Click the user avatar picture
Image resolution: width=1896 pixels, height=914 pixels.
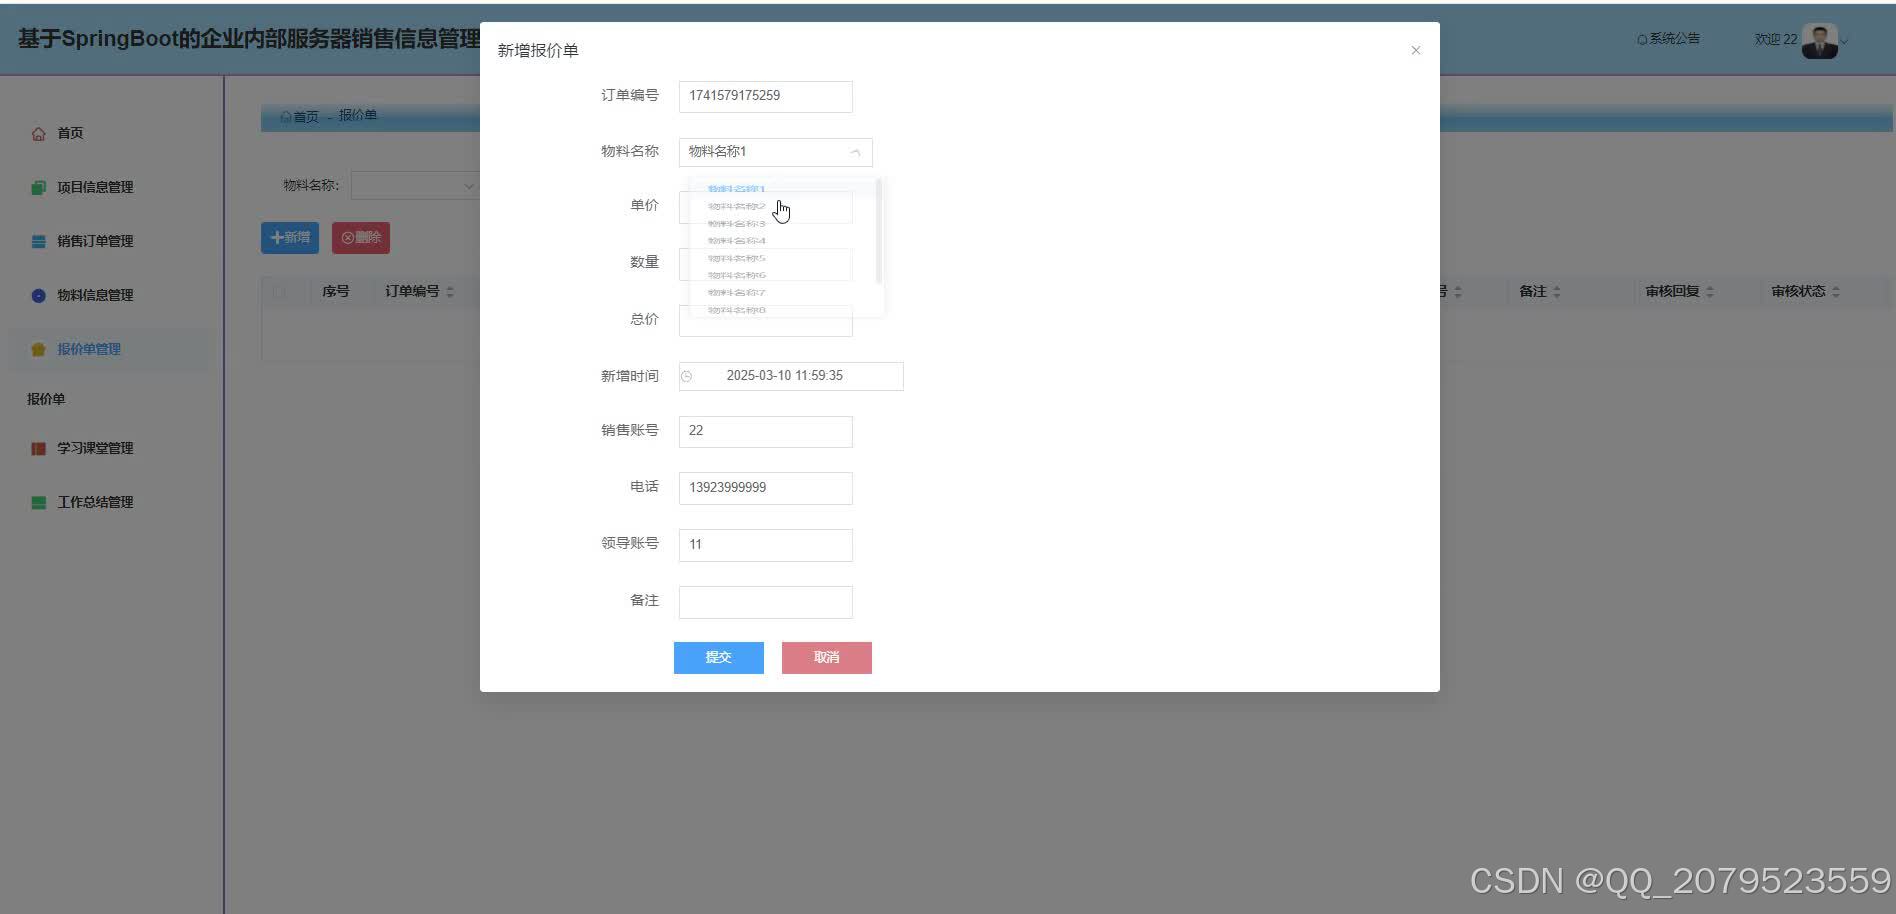[1819, 41]
